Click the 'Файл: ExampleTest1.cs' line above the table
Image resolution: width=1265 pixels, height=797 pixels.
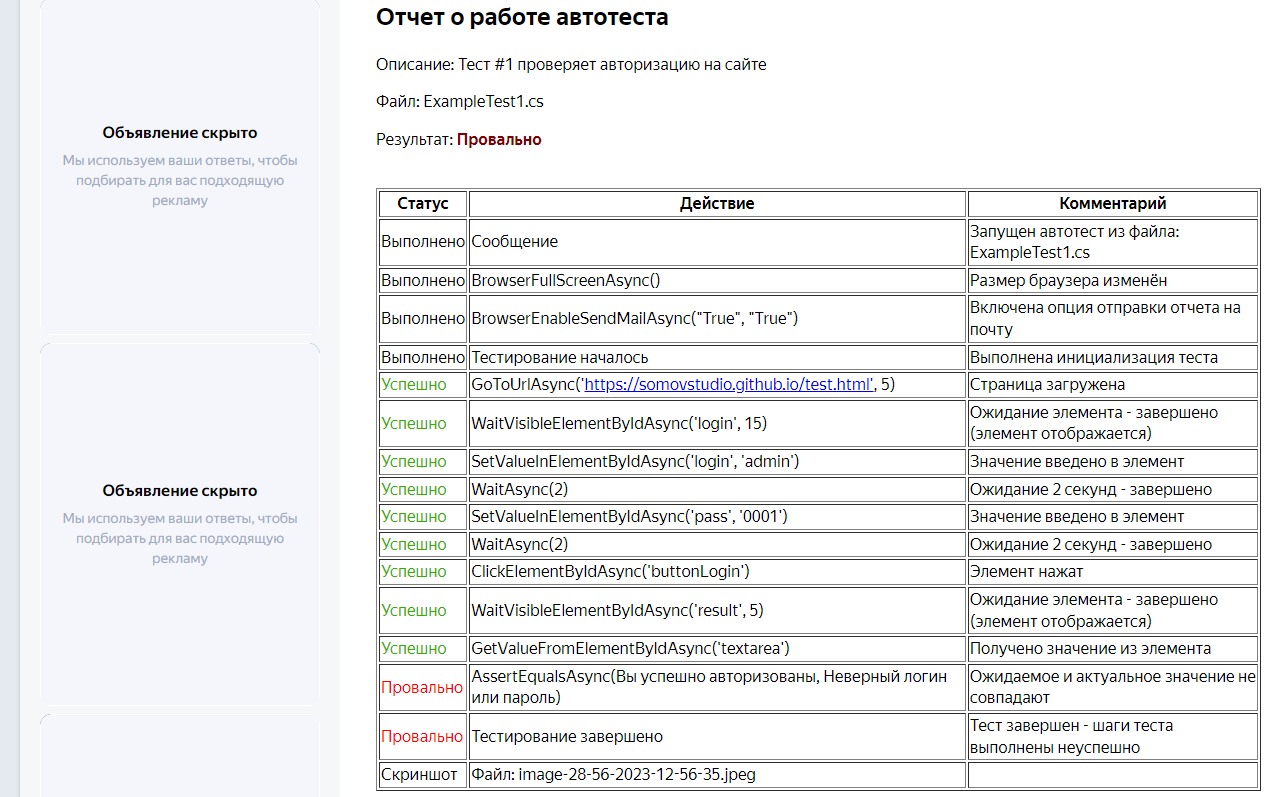[x=460, y=102]
